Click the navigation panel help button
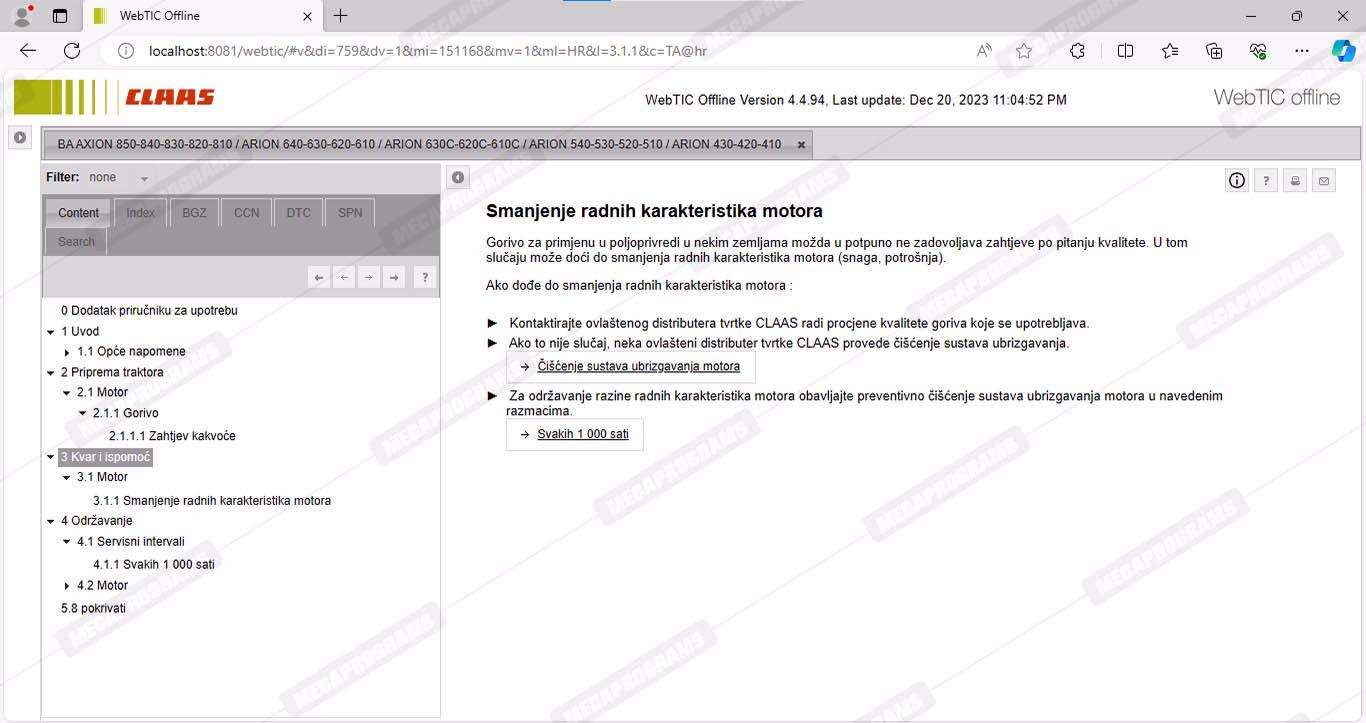 tap(424, 278)
